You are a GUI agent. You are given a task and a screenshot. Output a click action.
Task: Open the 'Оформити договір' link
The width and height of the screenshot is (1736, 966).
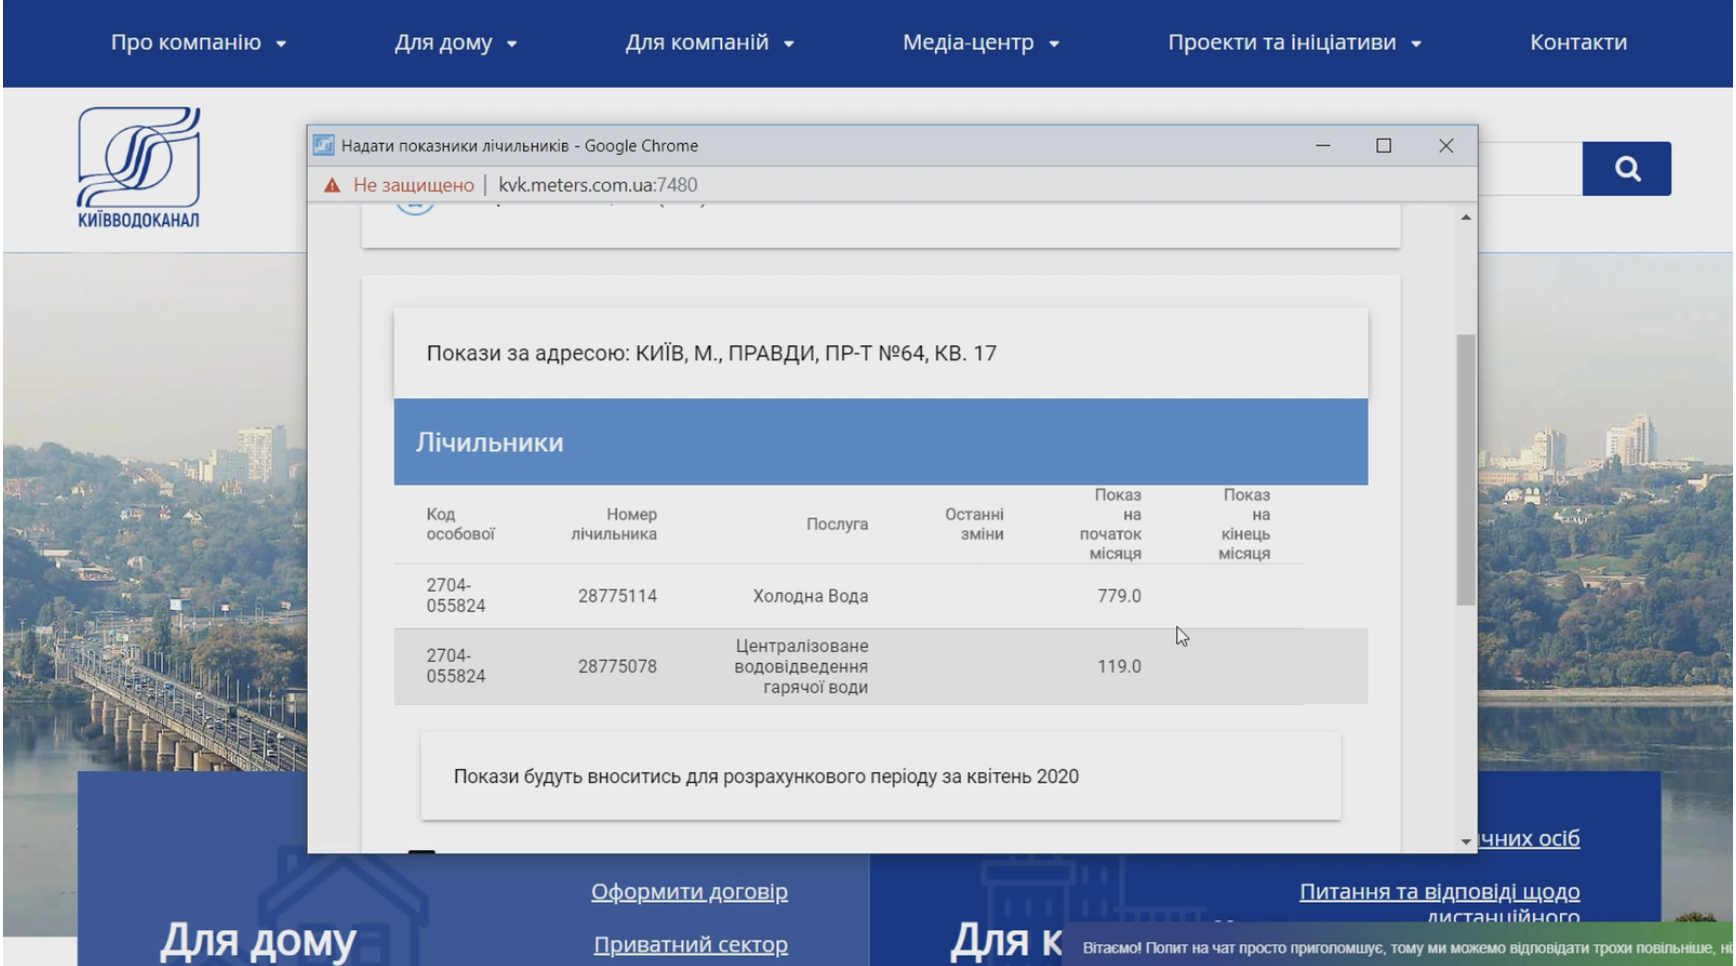[689, 891]
